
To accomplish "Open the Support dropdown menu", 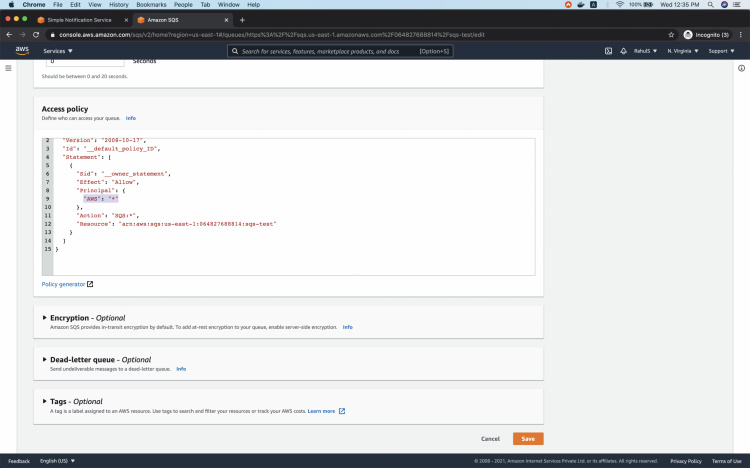I will pos(722,51).
